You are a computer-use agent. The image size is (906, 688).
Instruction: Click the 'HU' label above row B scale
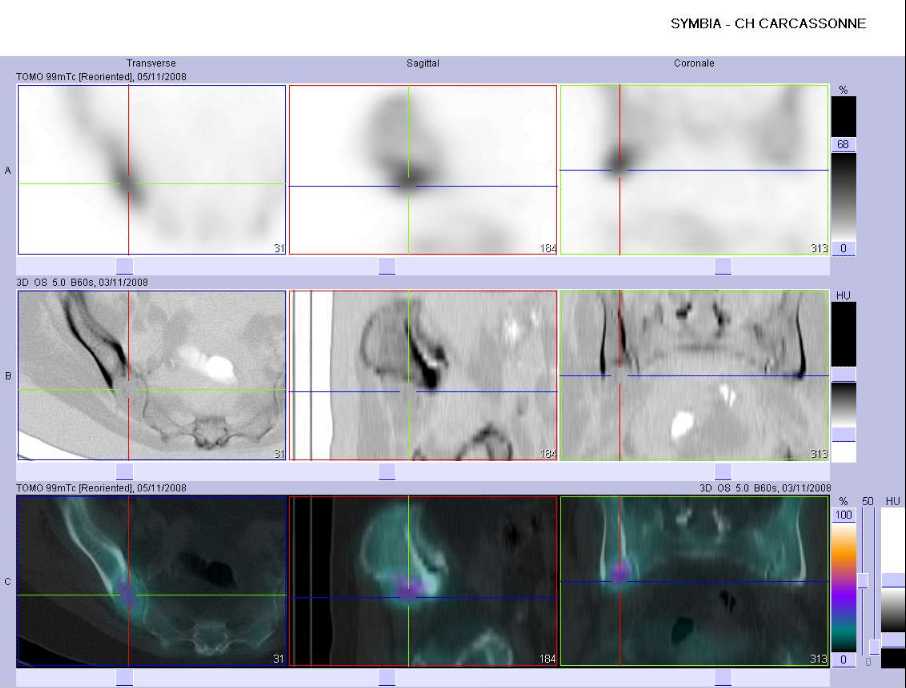pyautogui.click(x=843, y=296)
